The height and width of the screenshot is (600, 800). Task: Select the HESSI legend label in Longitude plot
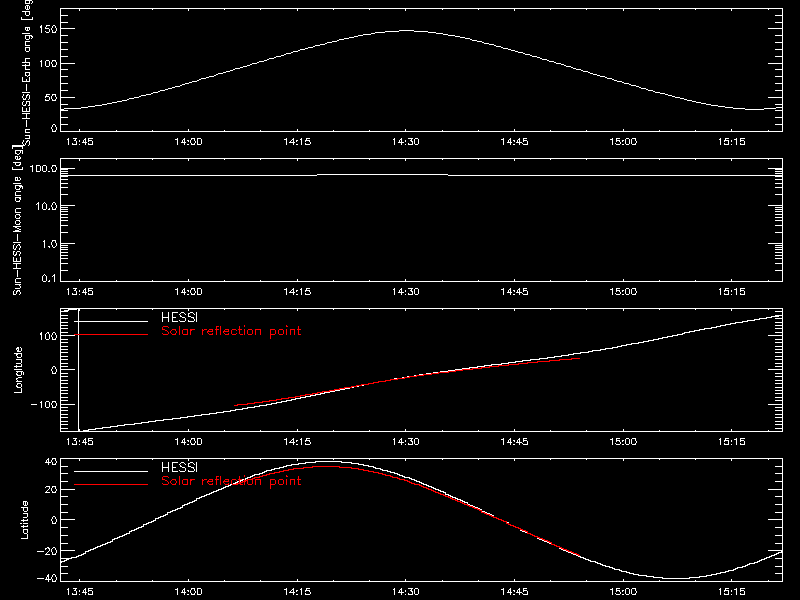179,317
